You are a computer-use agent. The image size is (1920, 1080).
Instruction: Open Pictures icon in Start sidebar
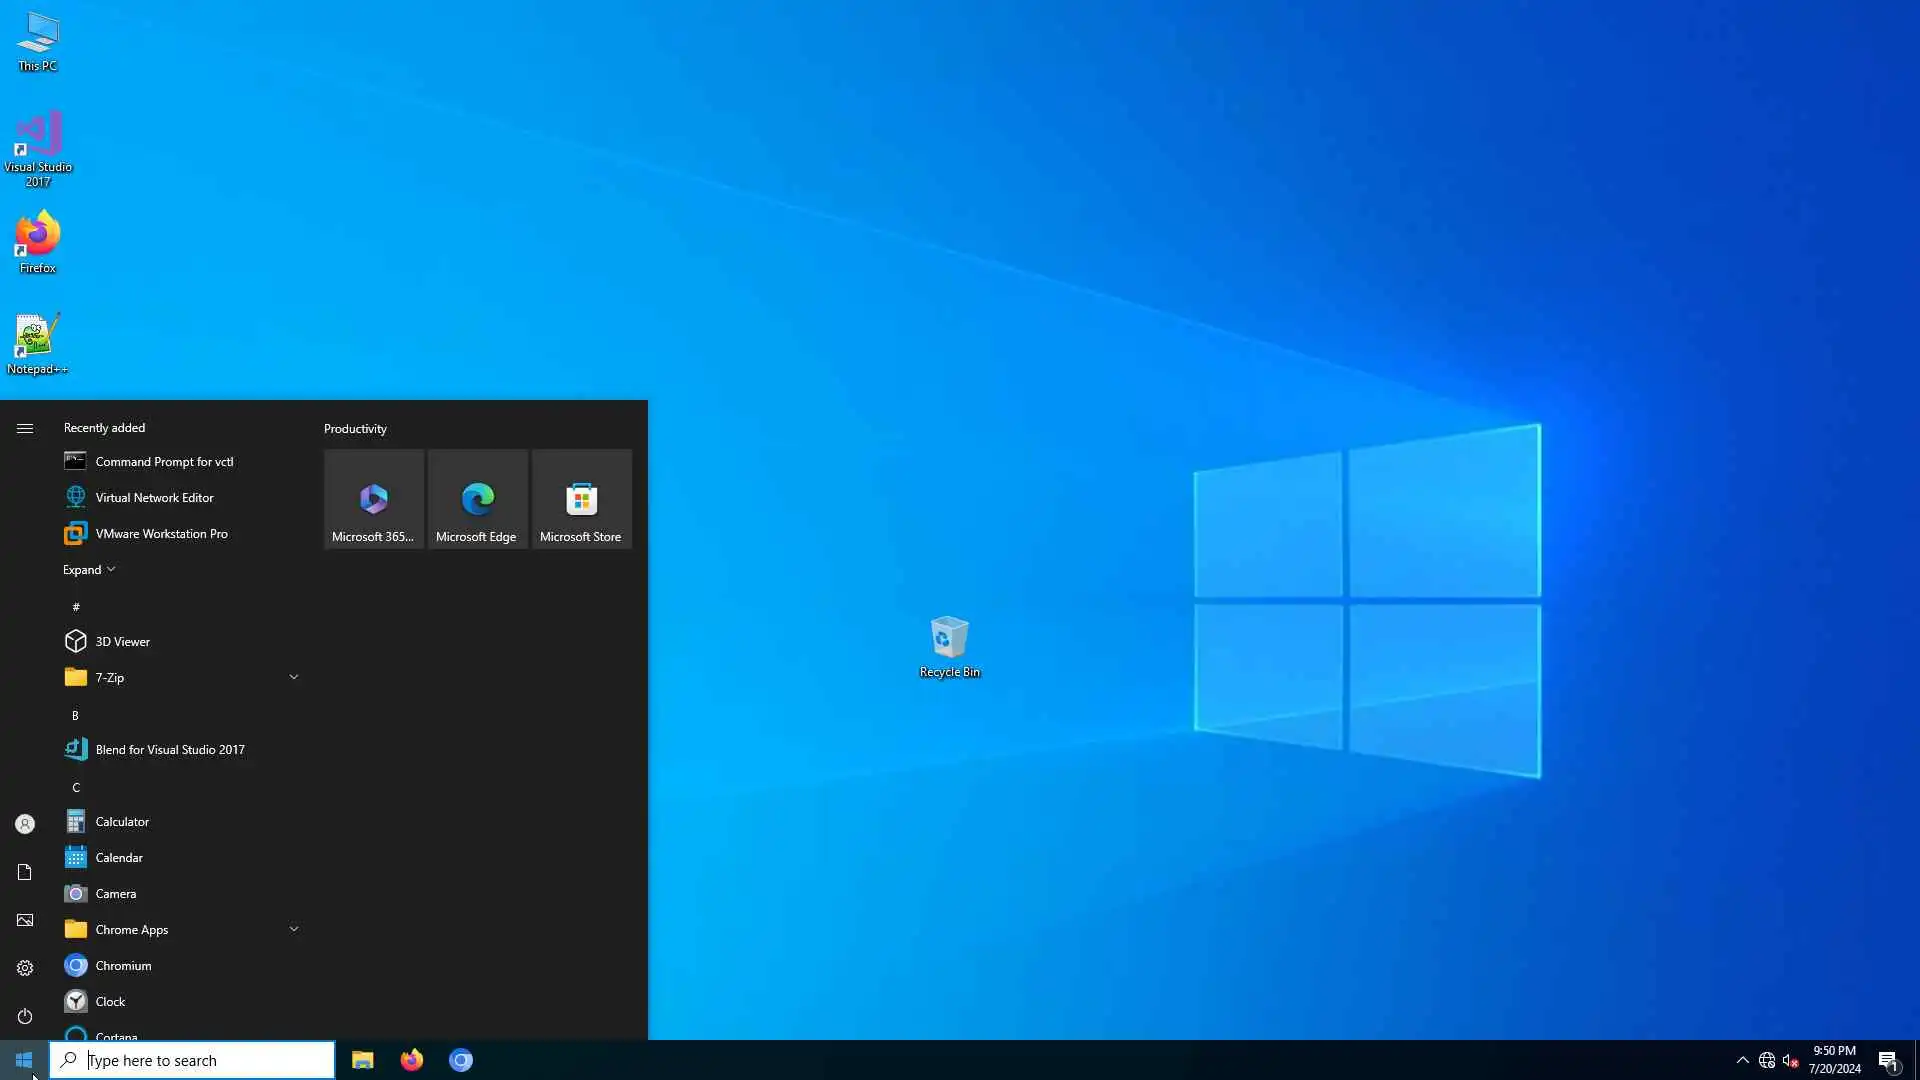coord(25,920)
